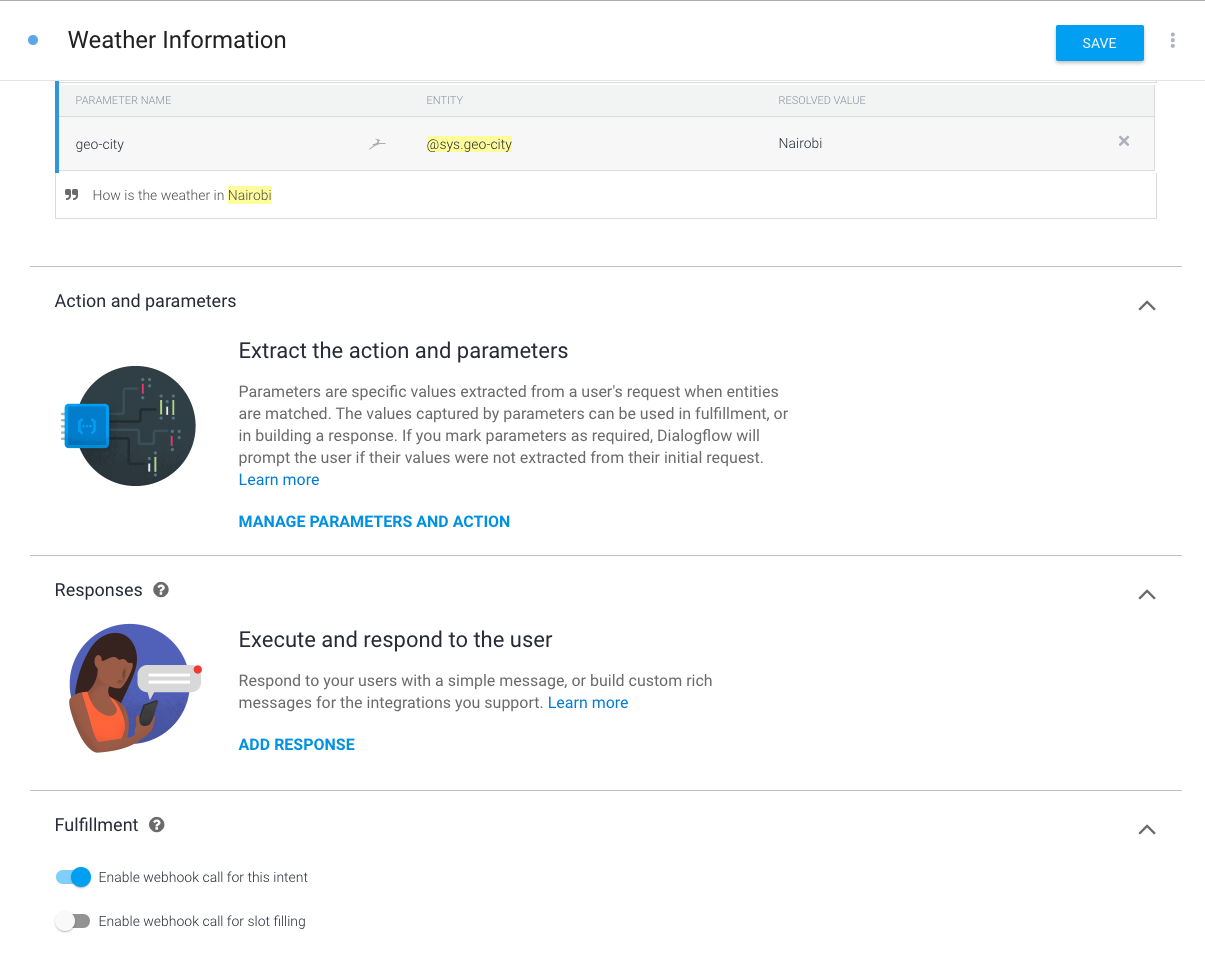
Task: Click the geo-city parameter annotation icon
Action: coord(377,144)
